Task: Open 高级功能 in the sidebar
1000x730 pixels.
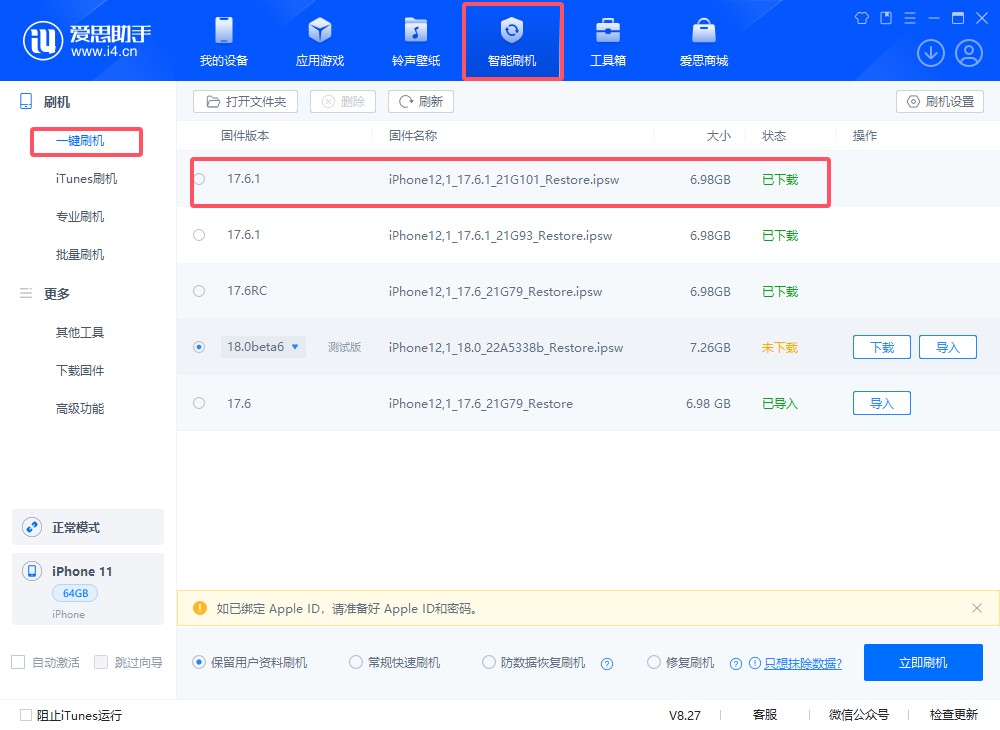Action: 80,408
